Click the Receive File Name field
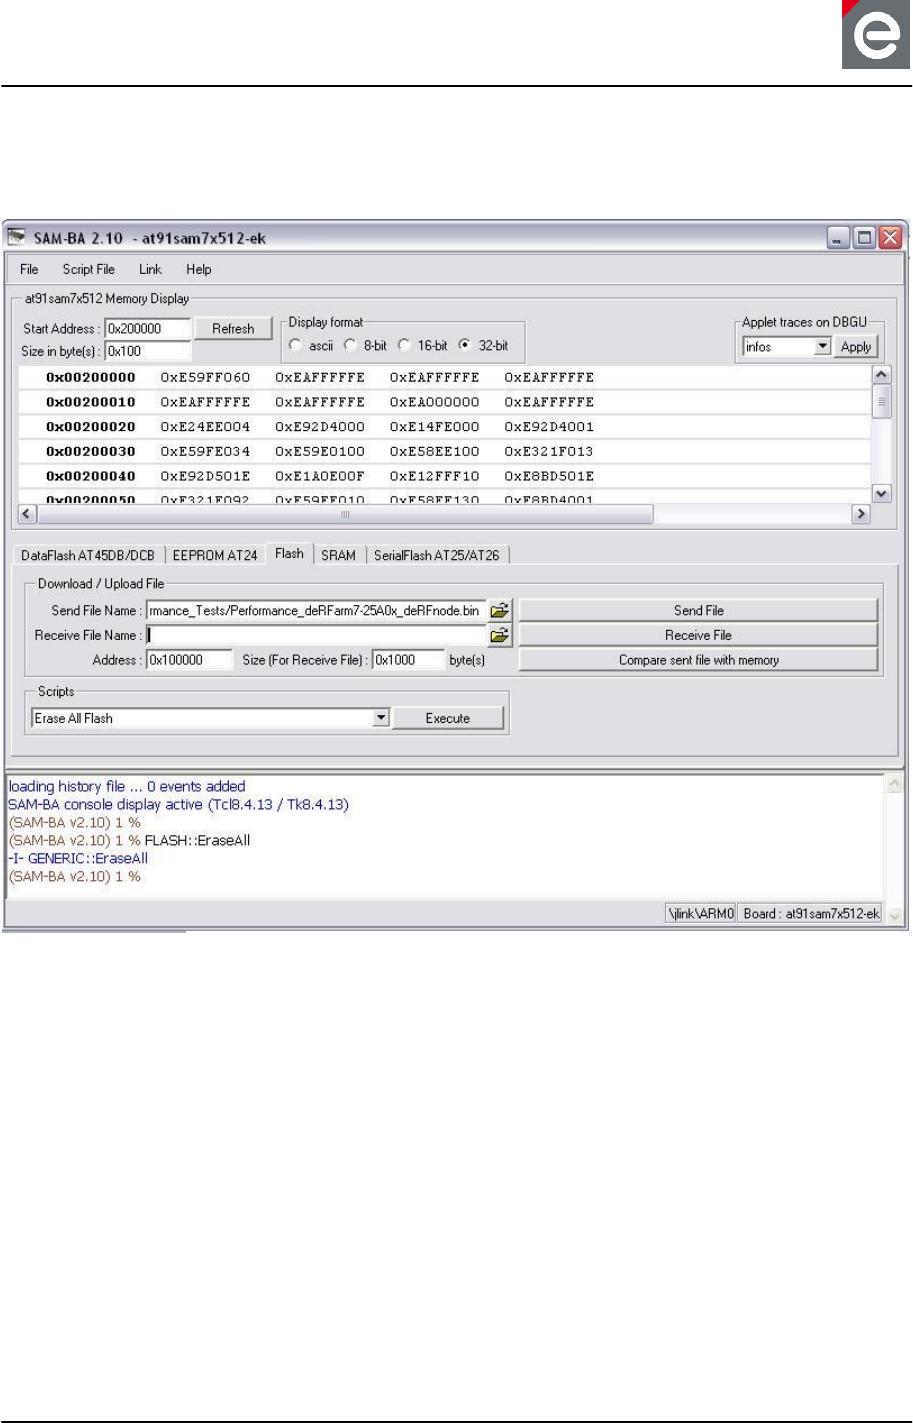913x1423 pixels. coord(316,635)
